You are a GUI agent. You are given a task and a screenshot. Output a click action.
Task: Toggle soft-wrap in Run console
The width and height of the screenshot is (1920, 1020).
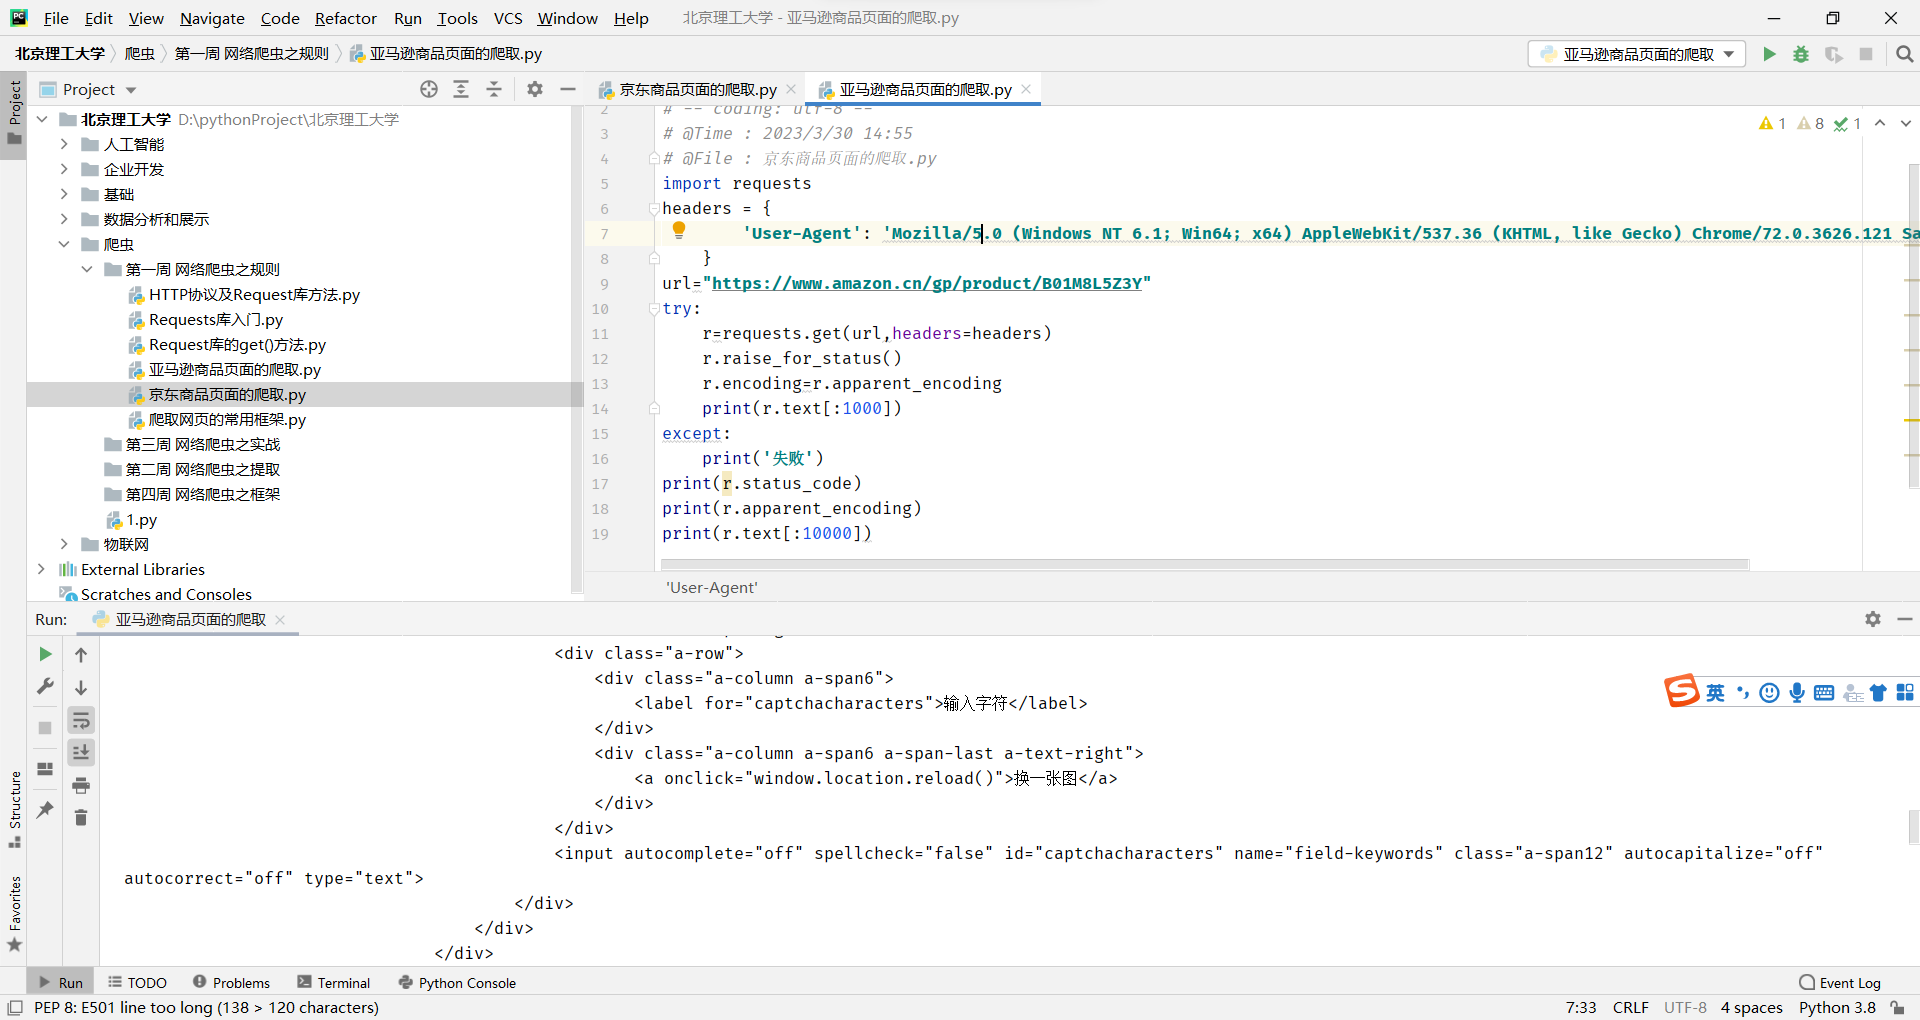tap(81, 720)
